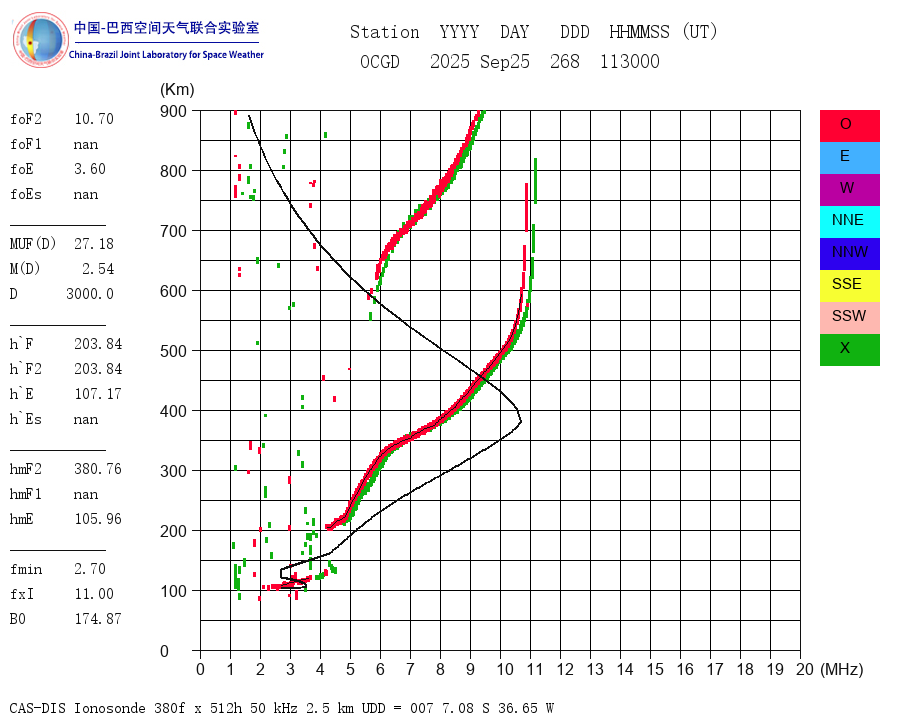The height and width of the screenshot is (720, 900).
Task: Click the red O legend swatch
Action: [x=849, y=126]
